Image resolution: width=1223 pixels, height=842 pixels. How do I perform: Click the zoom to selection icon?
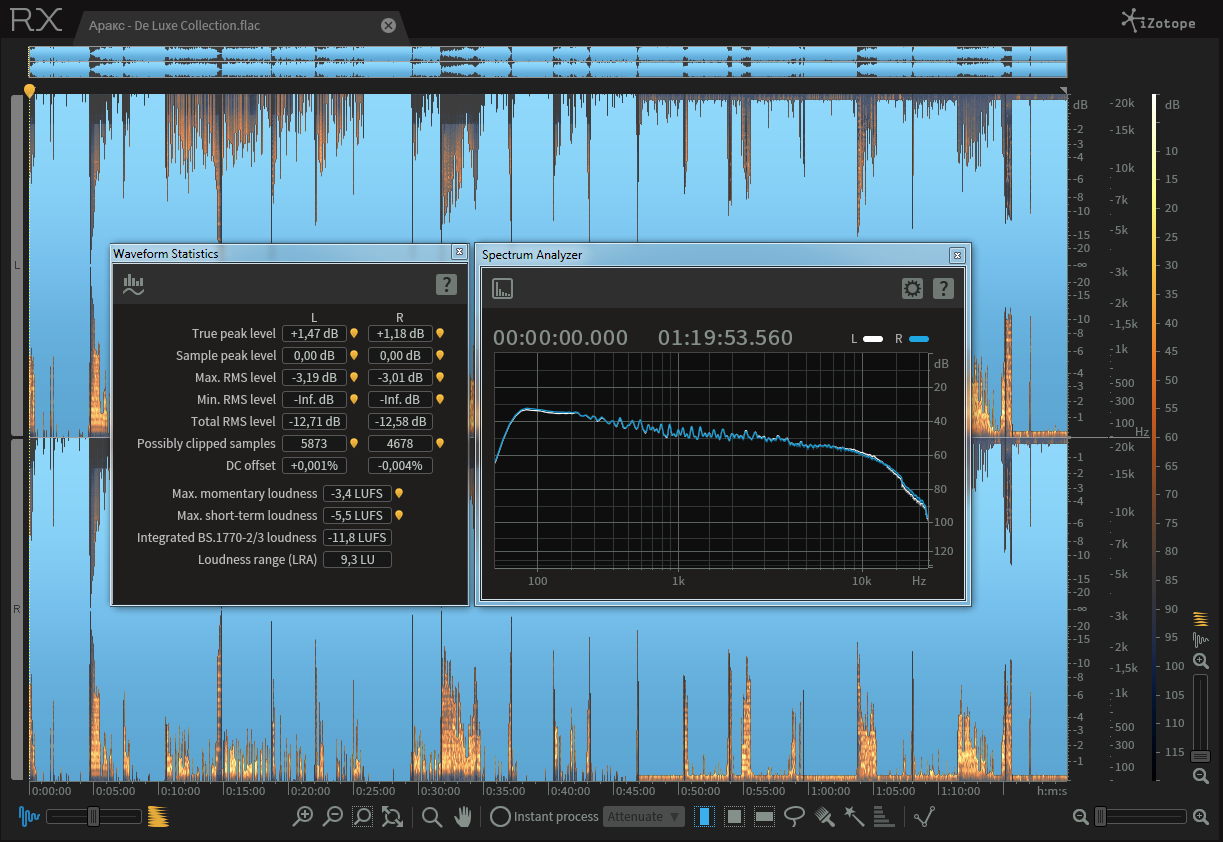(363, 817)
